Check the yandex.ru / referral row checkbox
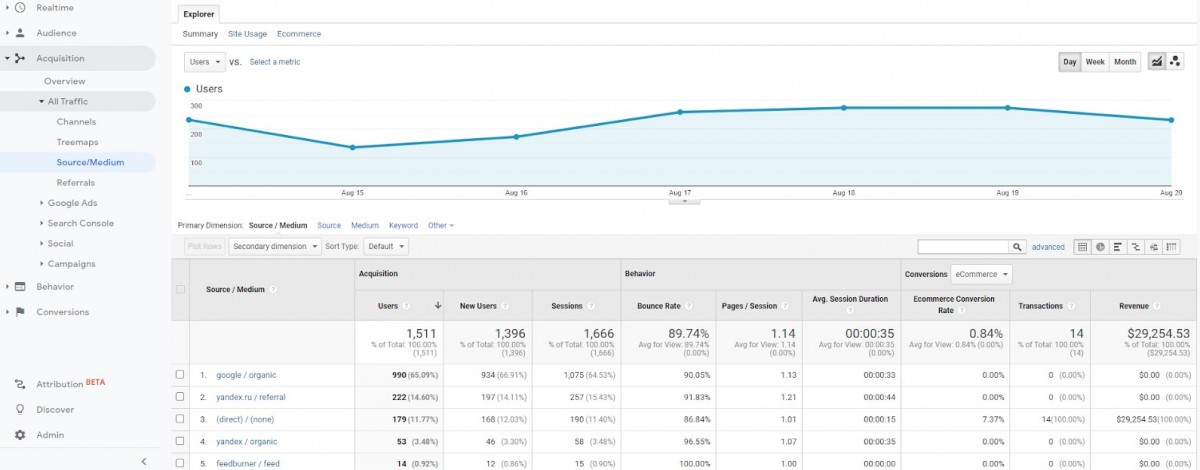Screen dimensions: 1200x470 click(x=180, y=397)
